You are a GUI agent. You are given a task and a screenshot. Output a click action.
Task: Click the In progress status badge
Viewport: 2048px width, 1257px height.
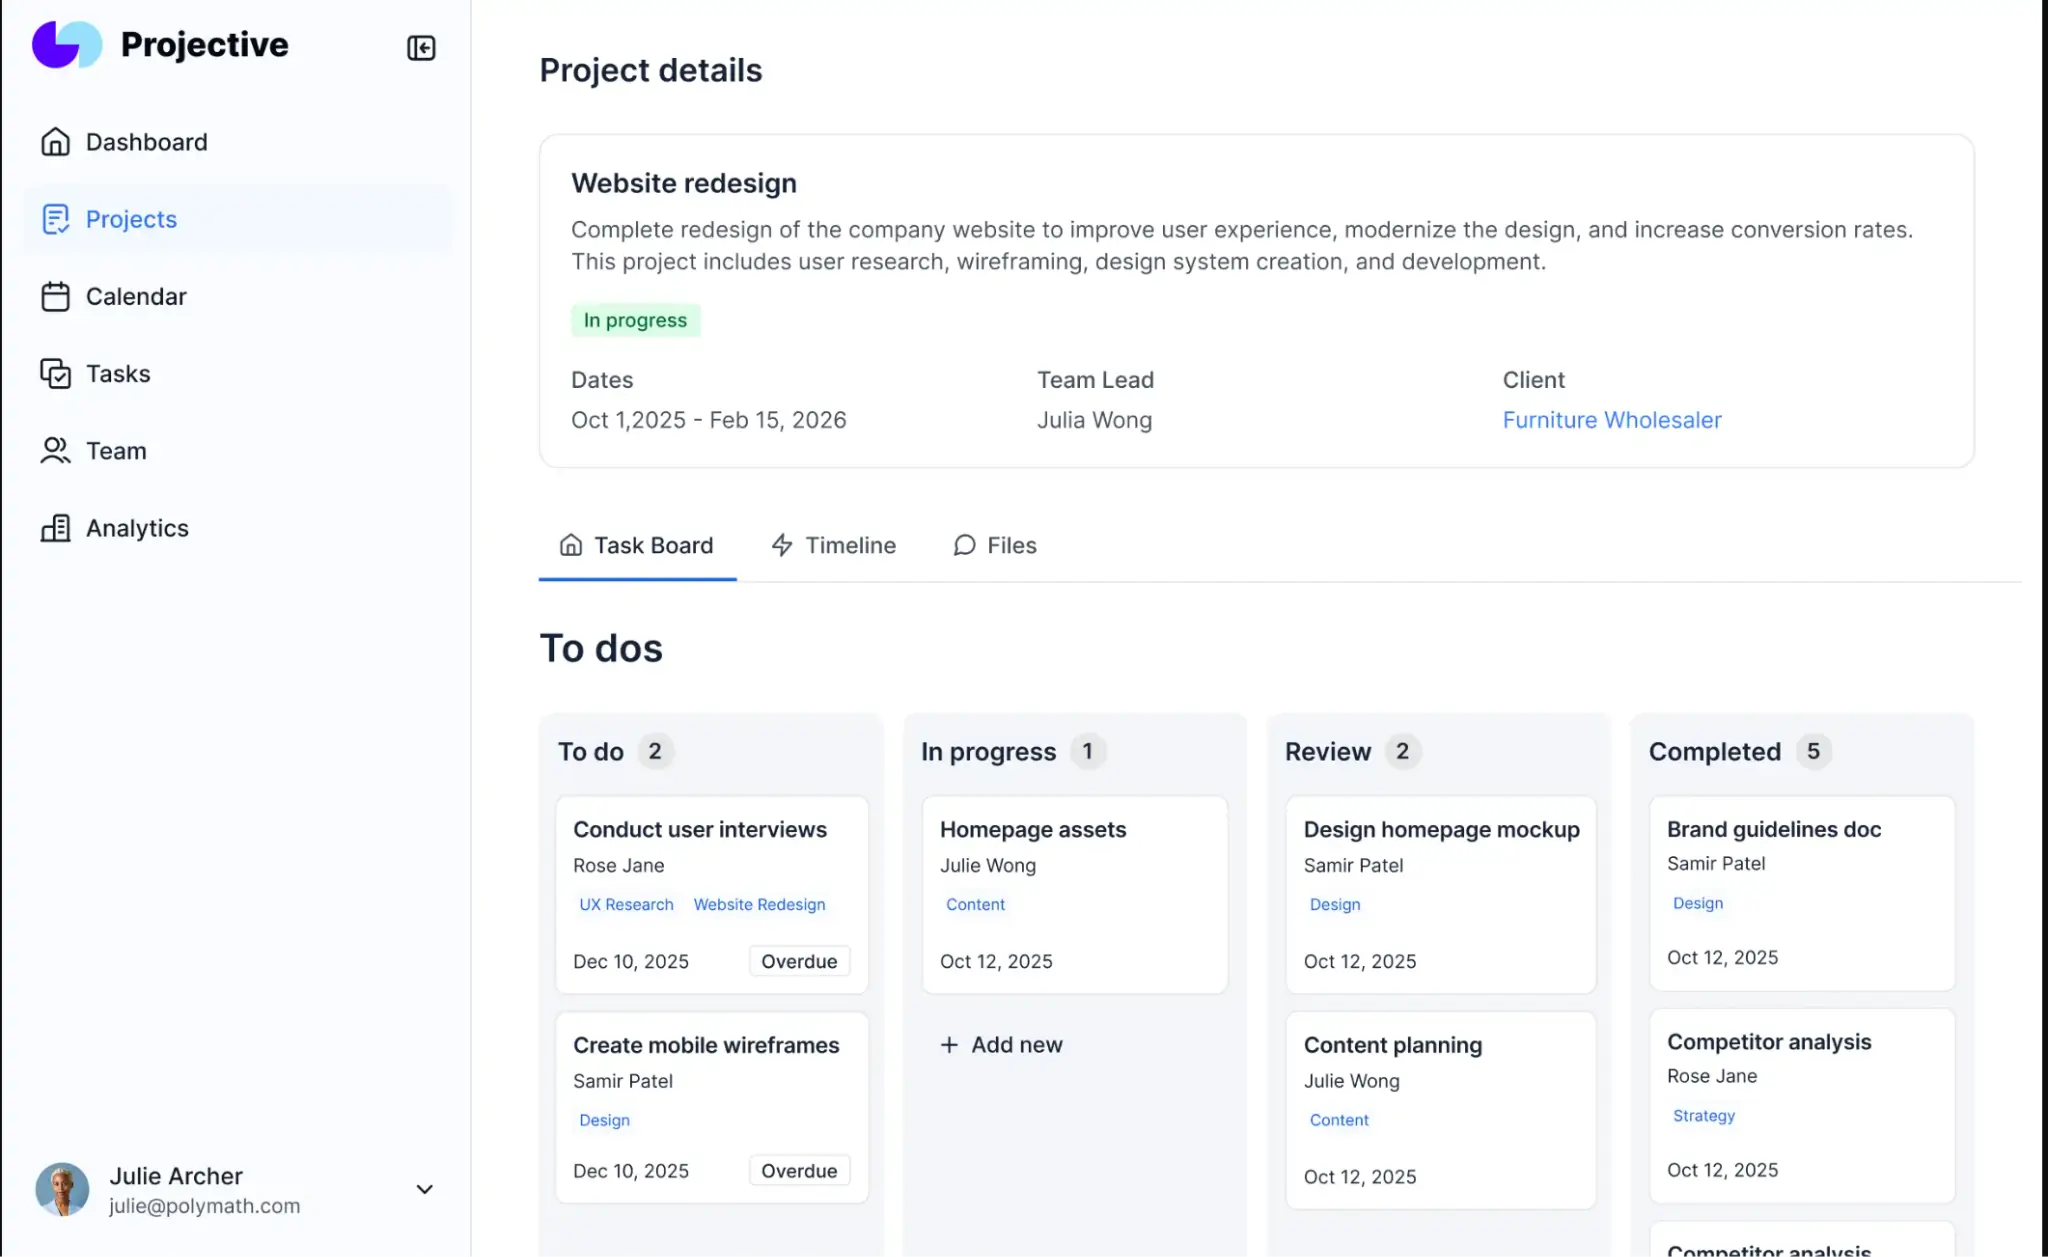(x=636, y=320)
